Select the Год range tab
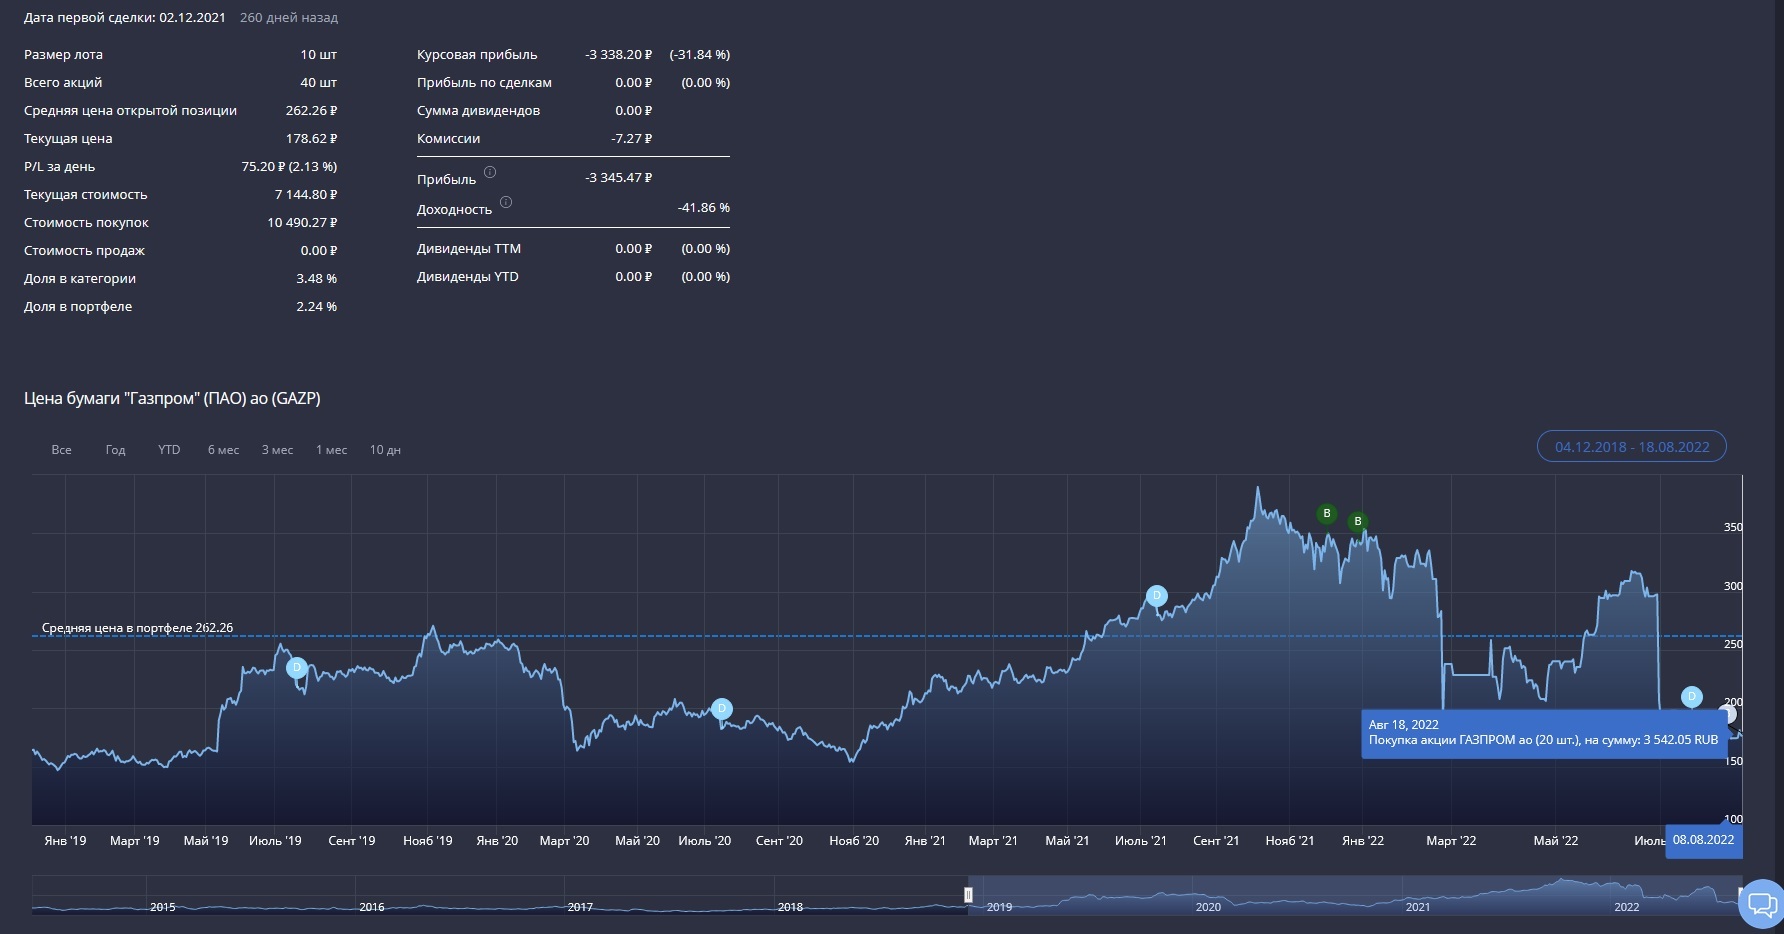Screen dimensions: 1784x934 (x=115, y=450)
